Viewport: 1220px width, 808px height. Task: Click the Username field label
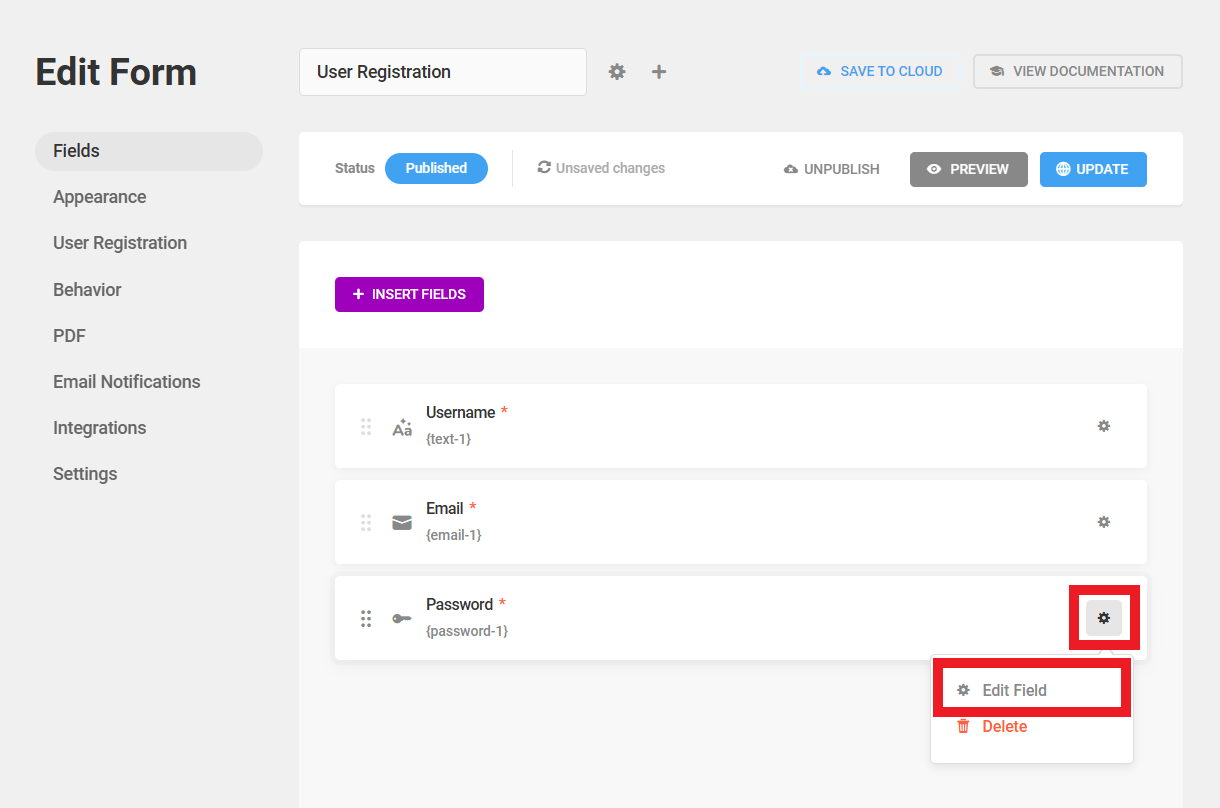coord(460,412)
